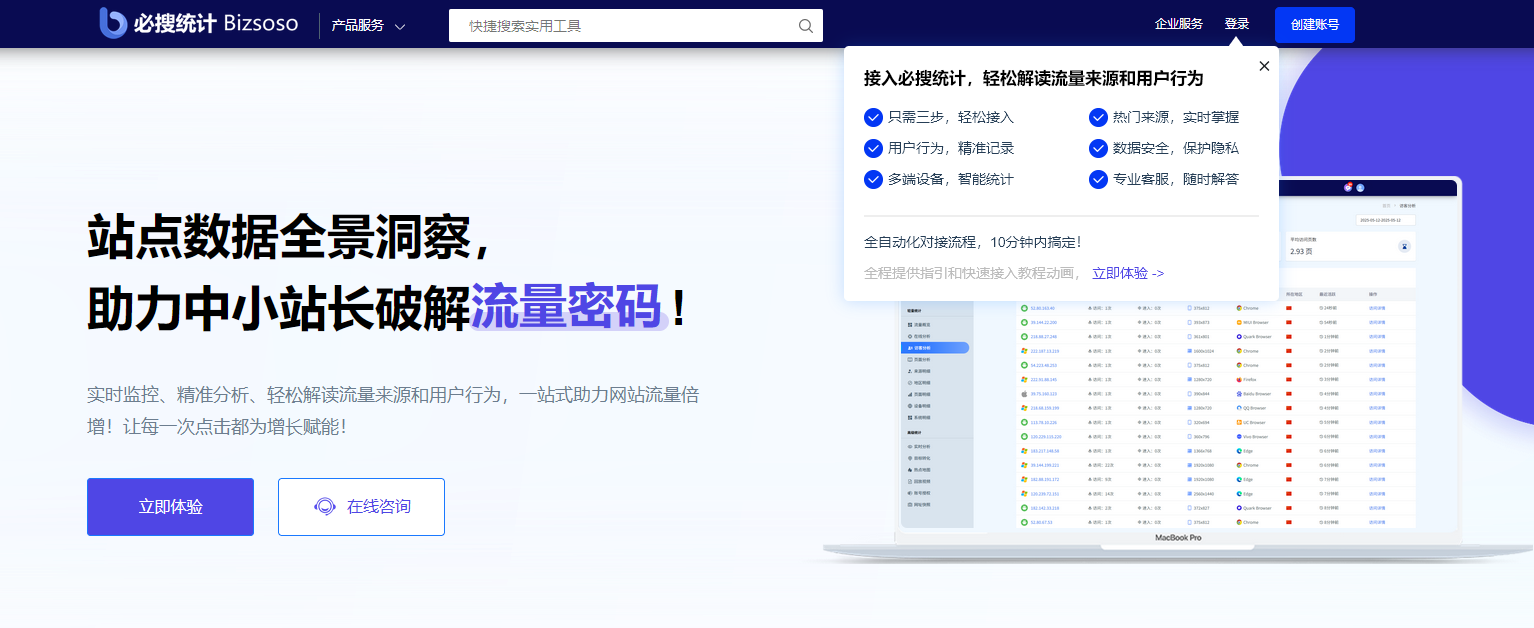Click check icon beside 热门来源，实时掌握
Screen dimensions: 1534x628
pos(1098,117)
